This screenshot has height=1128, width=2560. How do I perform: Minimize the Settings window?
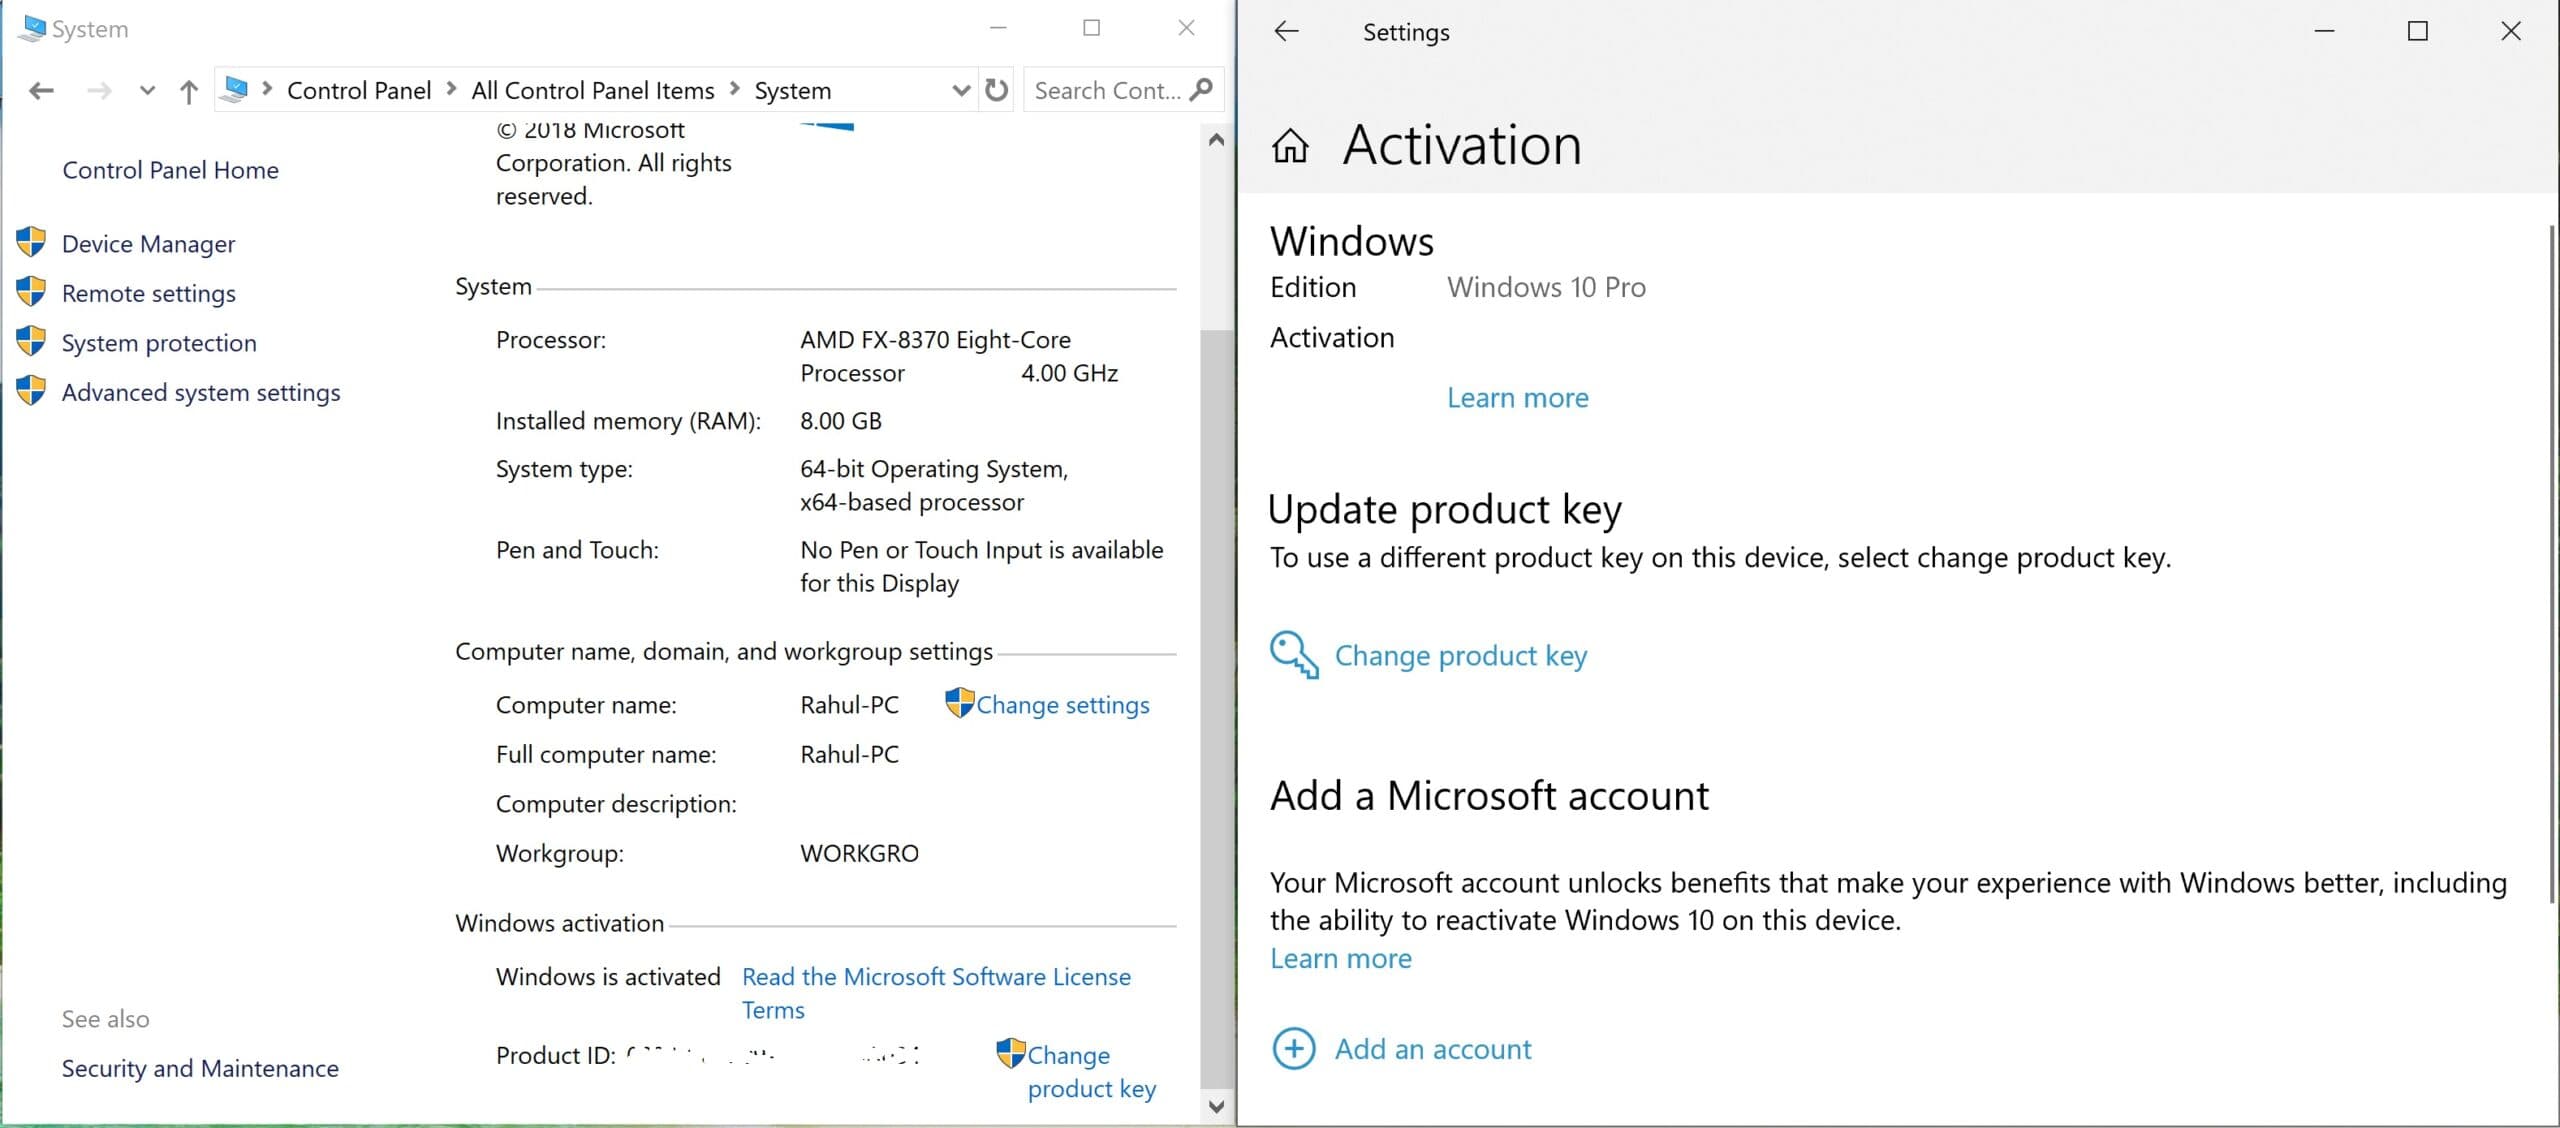[x=2324, y=31]
